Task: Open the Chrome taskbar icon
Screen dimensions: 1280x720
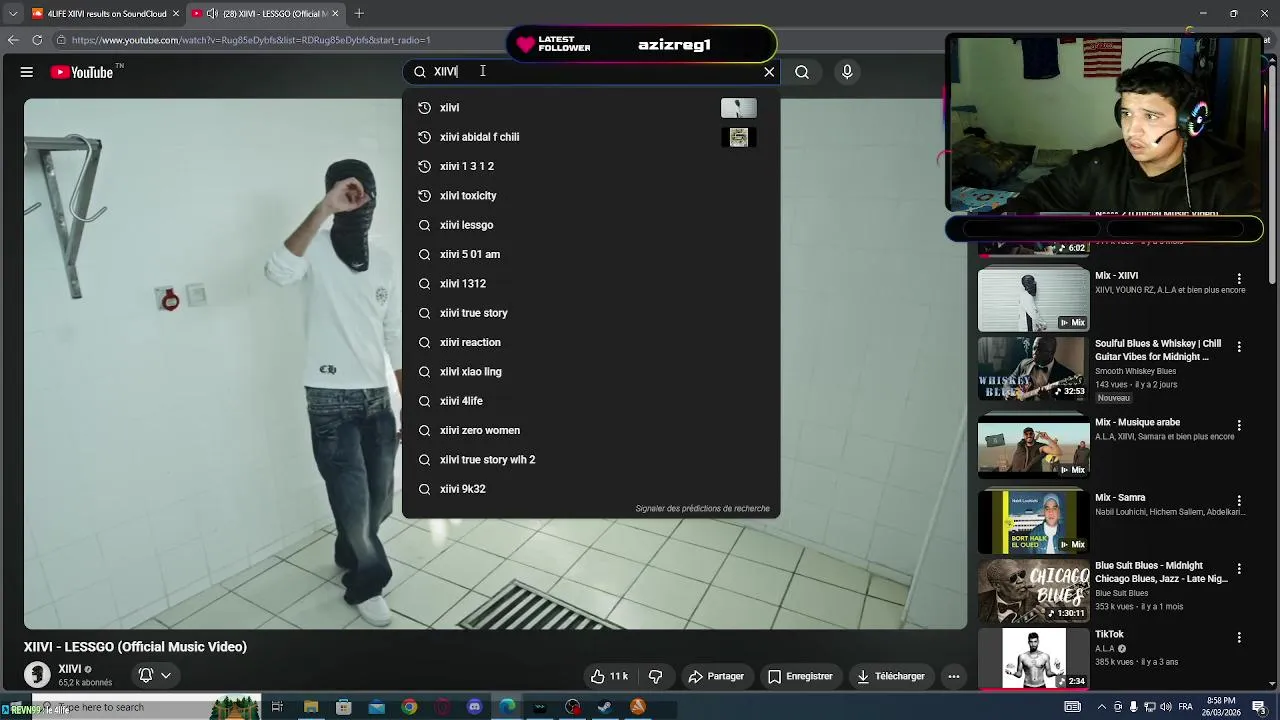Action: coord(409,707)
